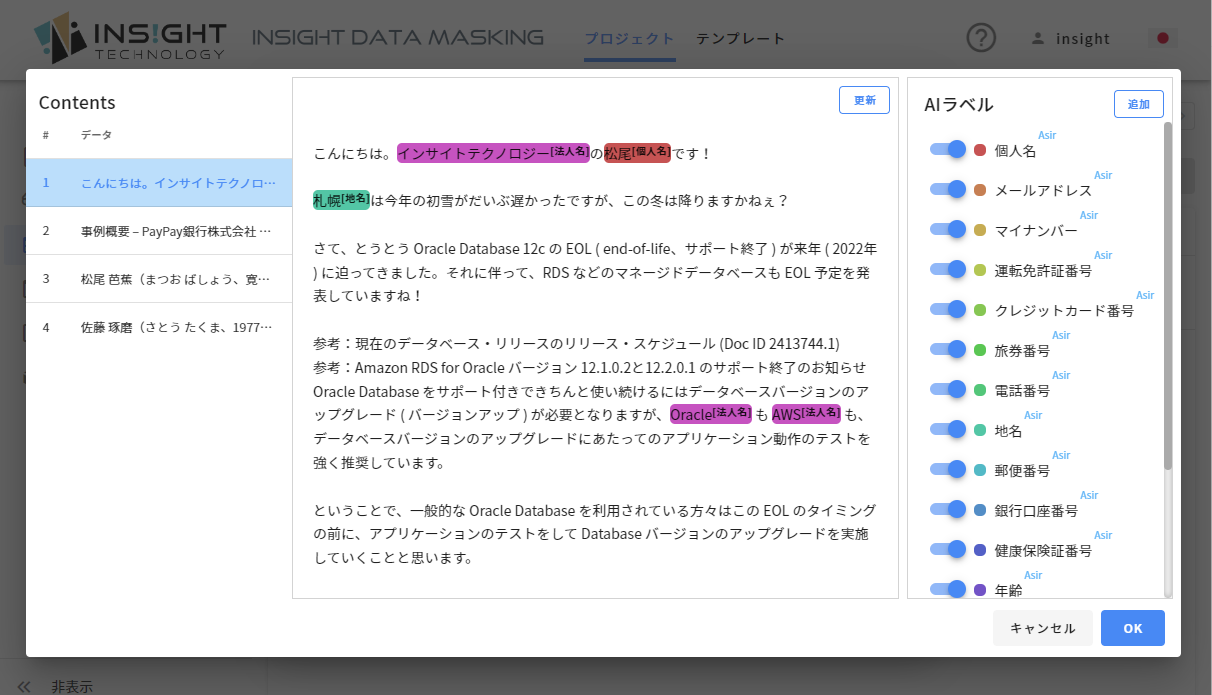Click the 更新 button
1212x695 pixels.
pos(864,100)
